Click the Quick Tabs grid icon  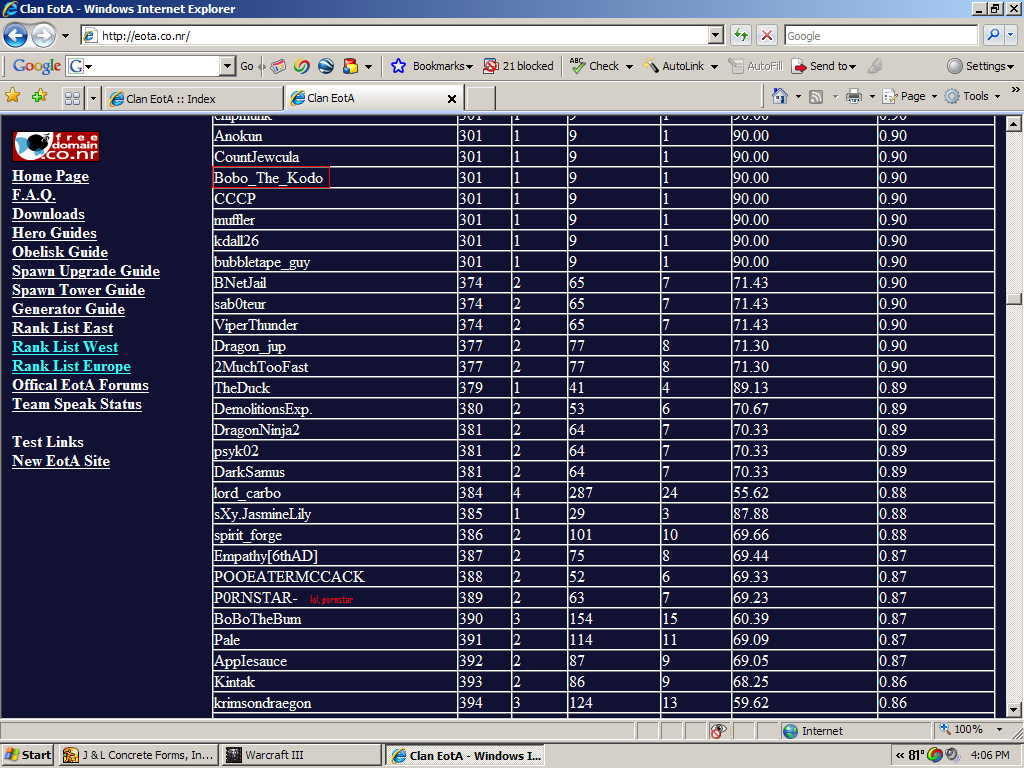pyautogui.click(x=72, y=98)
